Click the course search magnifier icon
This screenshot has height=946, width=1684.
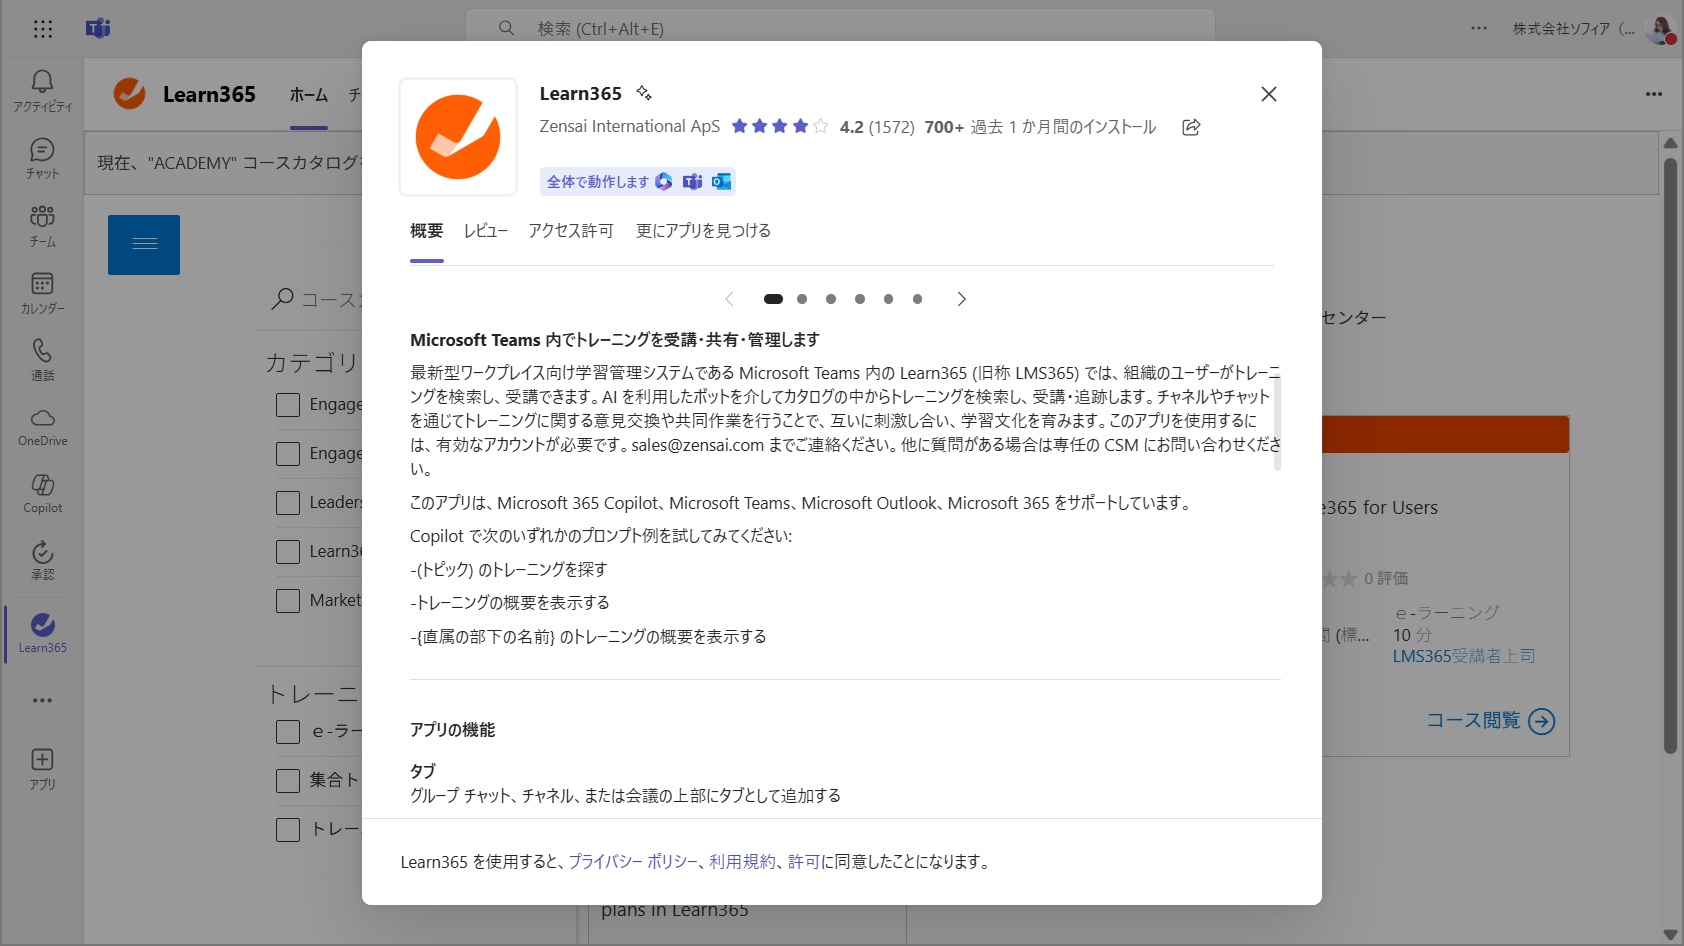pyautogui.click(x=283, y=299)
